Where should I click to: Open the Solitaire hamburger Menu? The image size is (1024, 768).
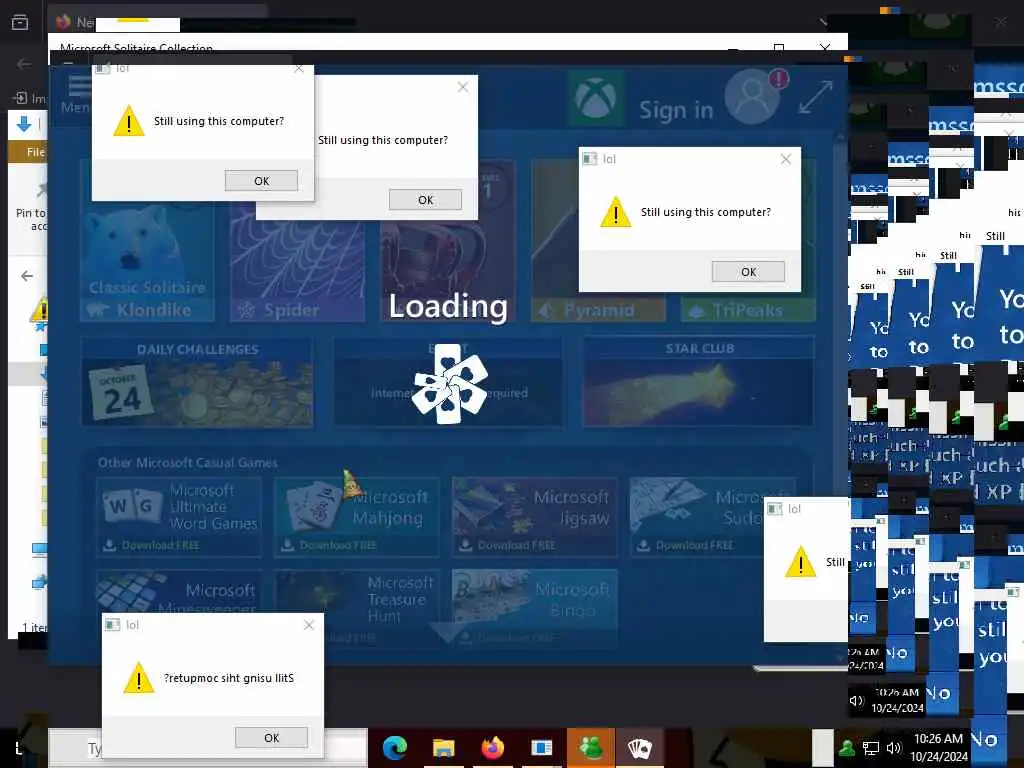click(x=76, y=93)
